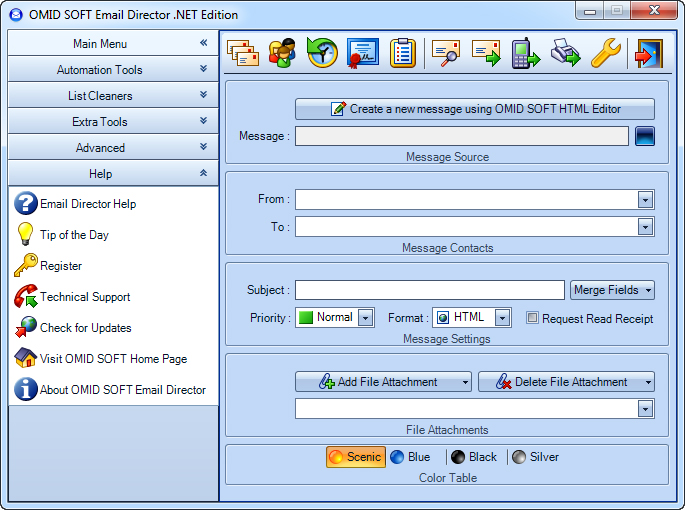Image resolution: width=685 pixels, height=510 pixels.
Task: Minimize the Email Director window
Action: click(590, 11)
